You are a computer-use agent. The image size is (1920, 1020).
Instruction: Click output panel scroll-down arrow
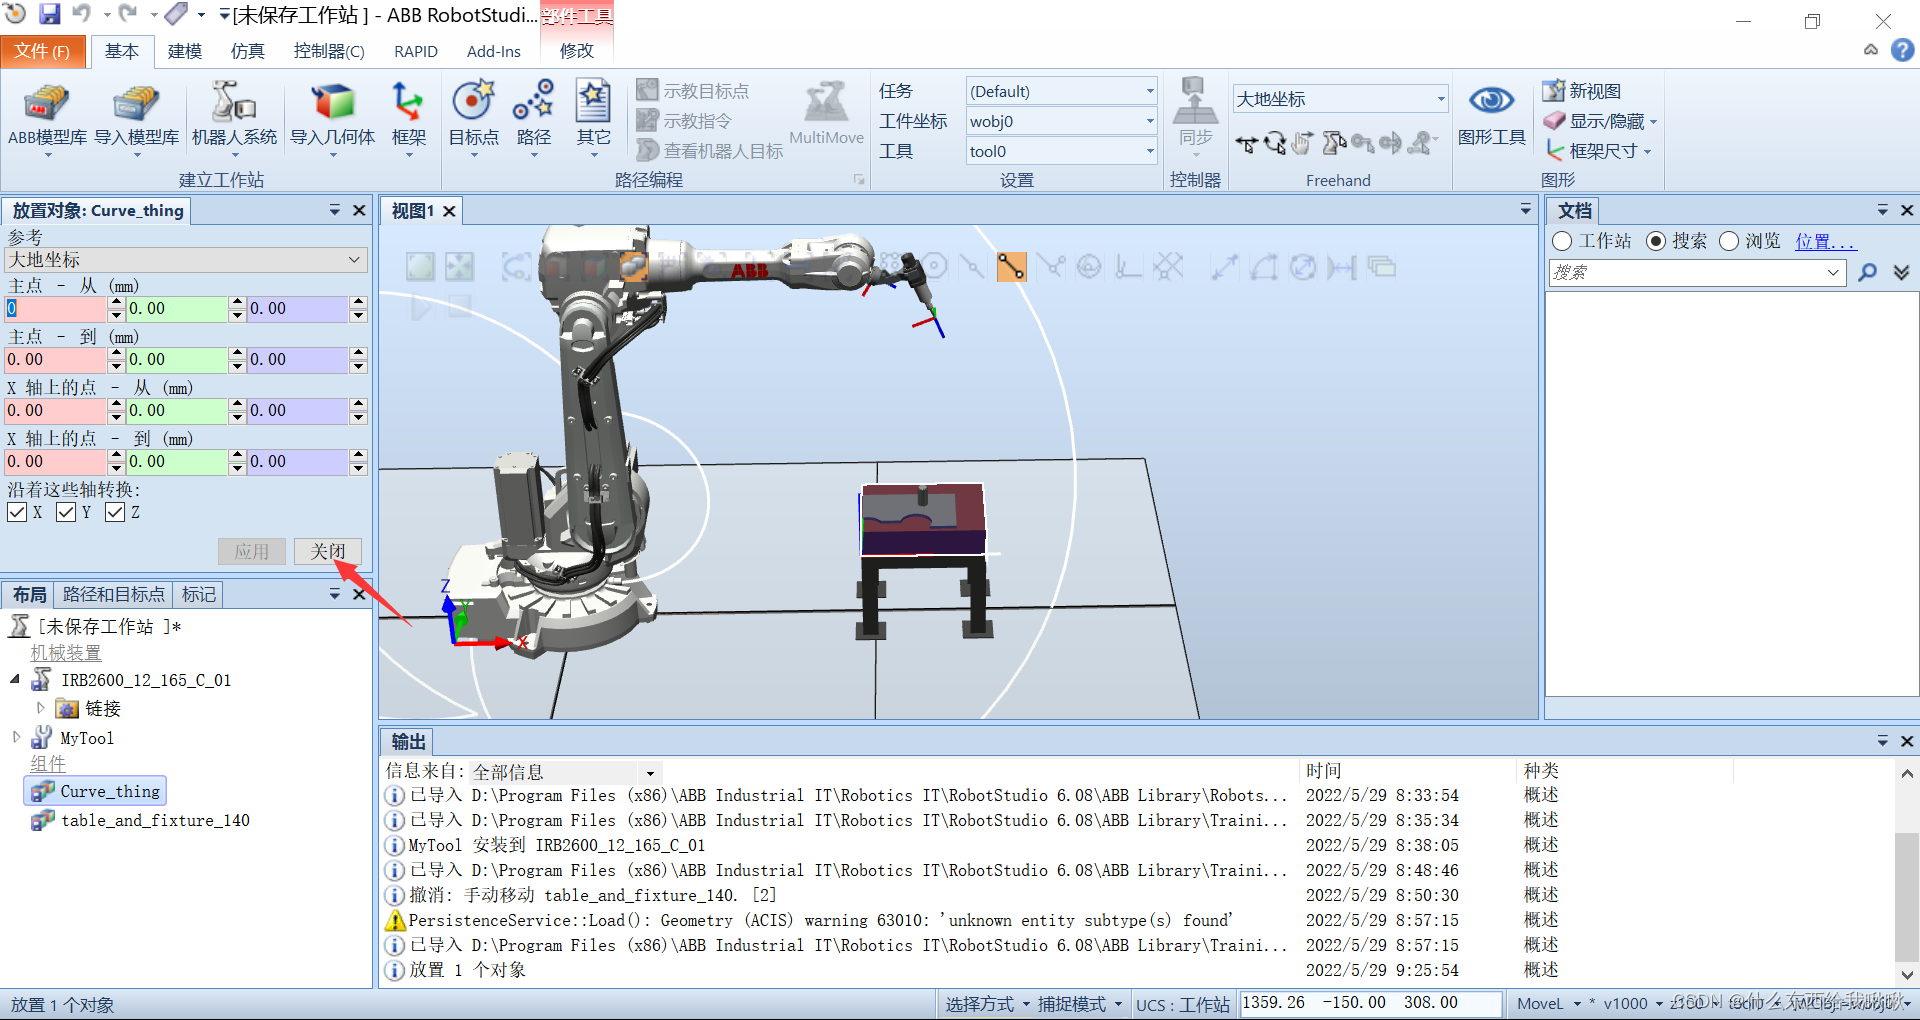[x=1907, y=974]
